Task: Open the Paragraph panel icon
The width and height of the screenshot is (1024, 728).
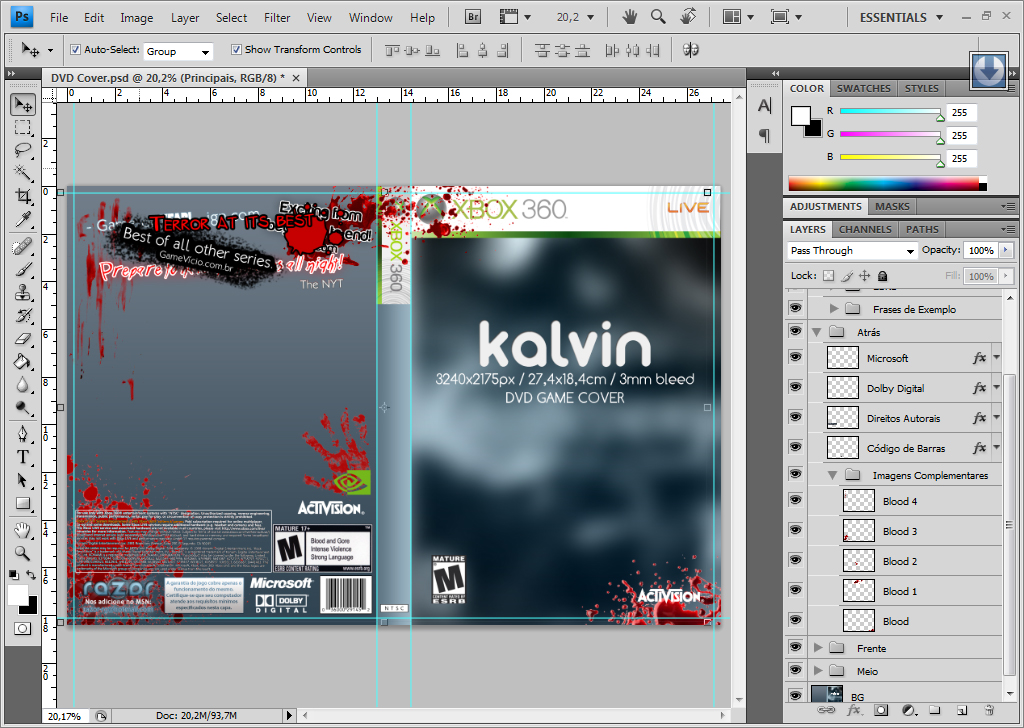Action: coord(765,135)
